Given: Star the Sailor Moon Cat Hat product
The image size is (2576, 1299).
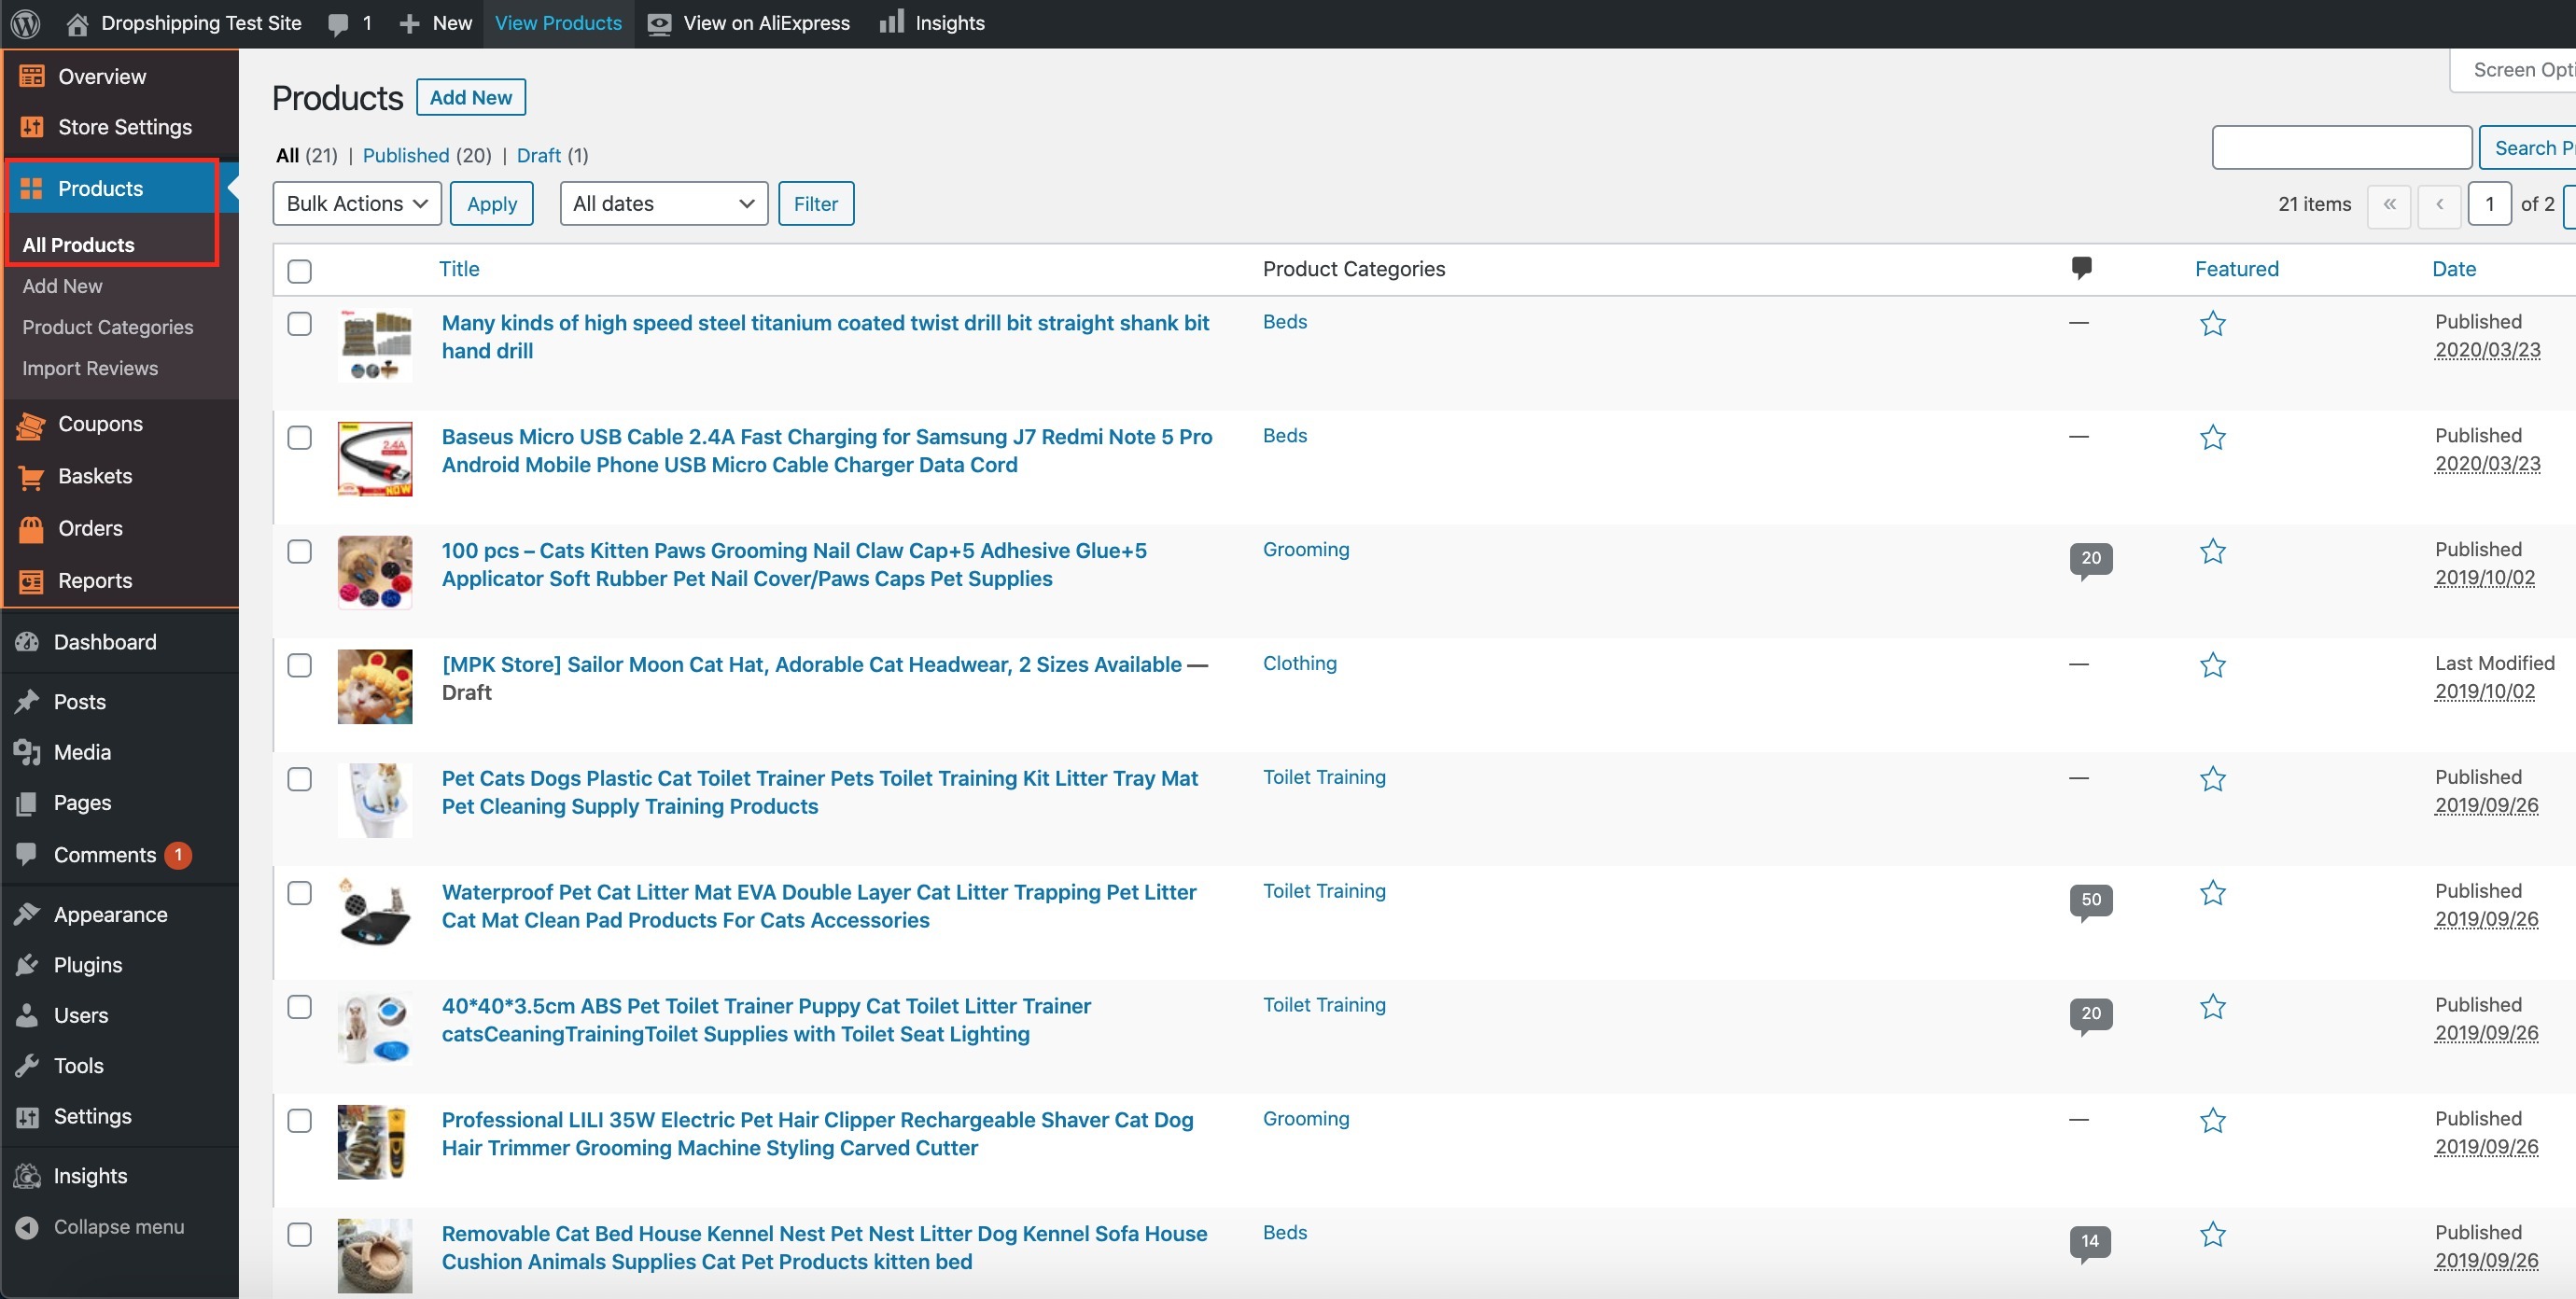Looking at the screenshot, I should [2212, 665].
